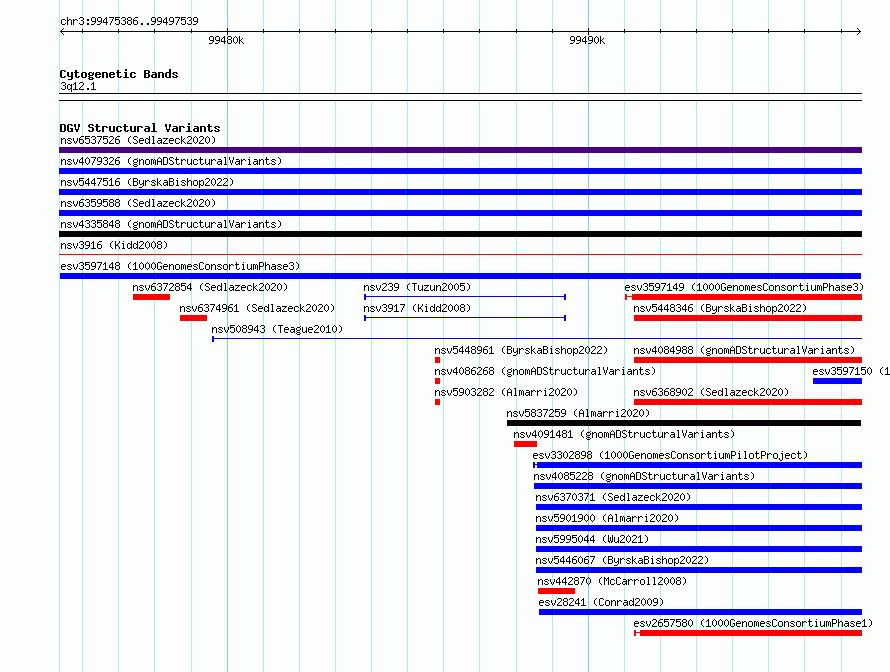Click the 3q12.1 cytogenetic band label

coord(78,86)
